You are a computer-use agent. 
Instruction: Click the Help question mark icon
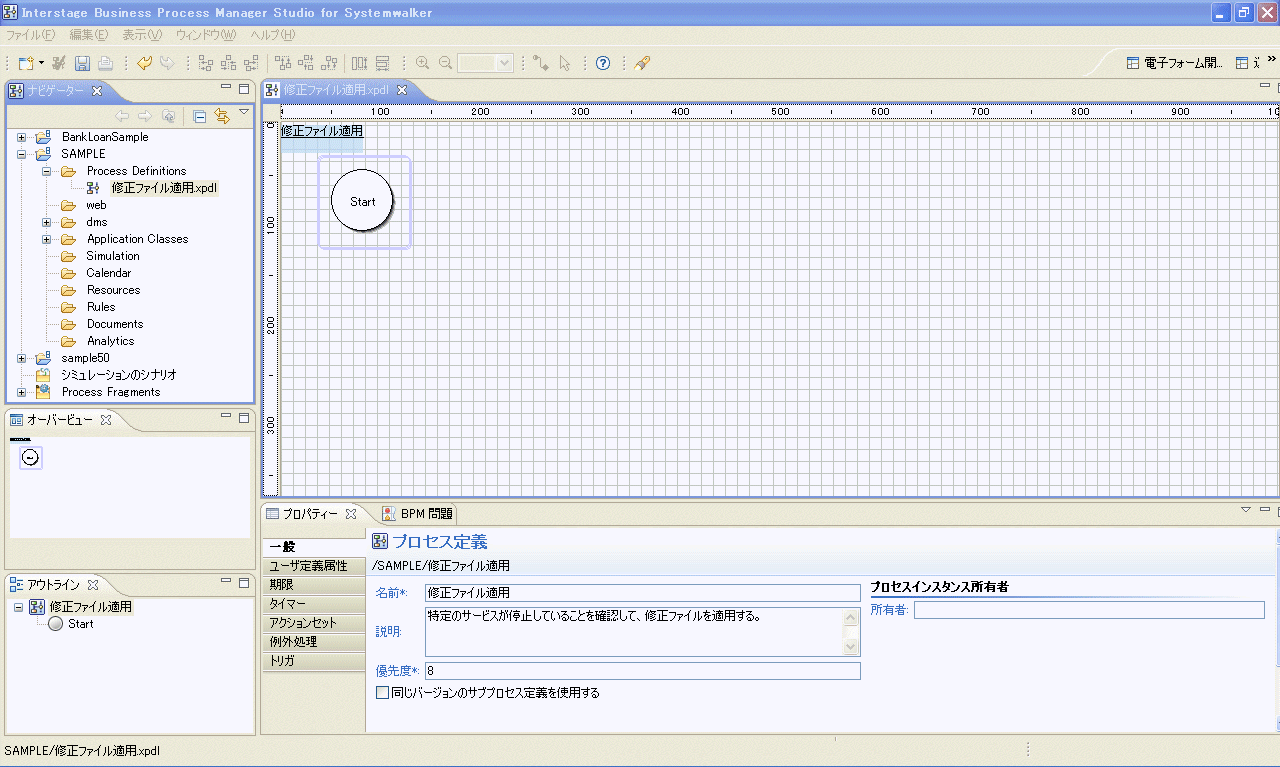[x=603, y=63]
